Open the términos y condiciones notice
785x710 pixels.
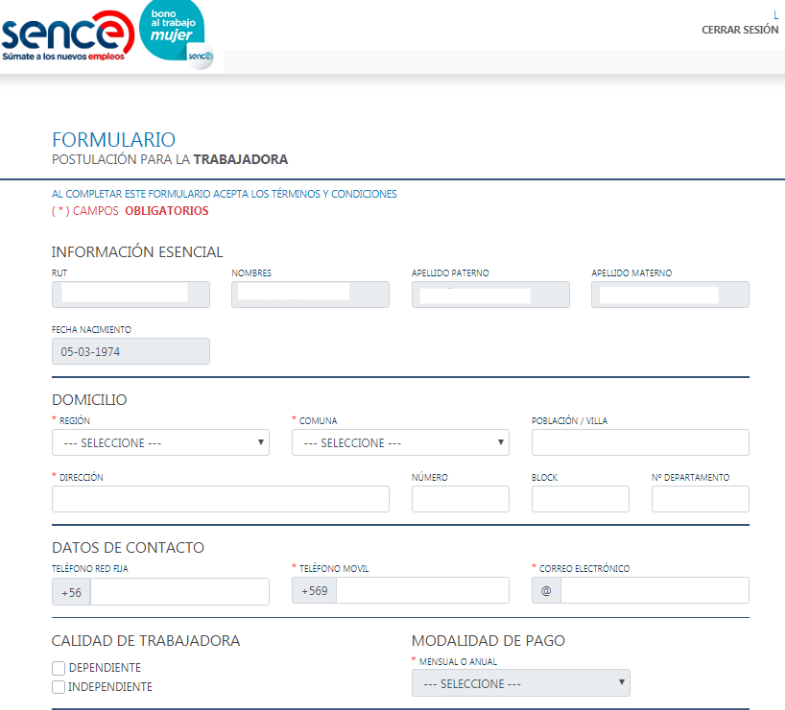[x=224, y=194]
